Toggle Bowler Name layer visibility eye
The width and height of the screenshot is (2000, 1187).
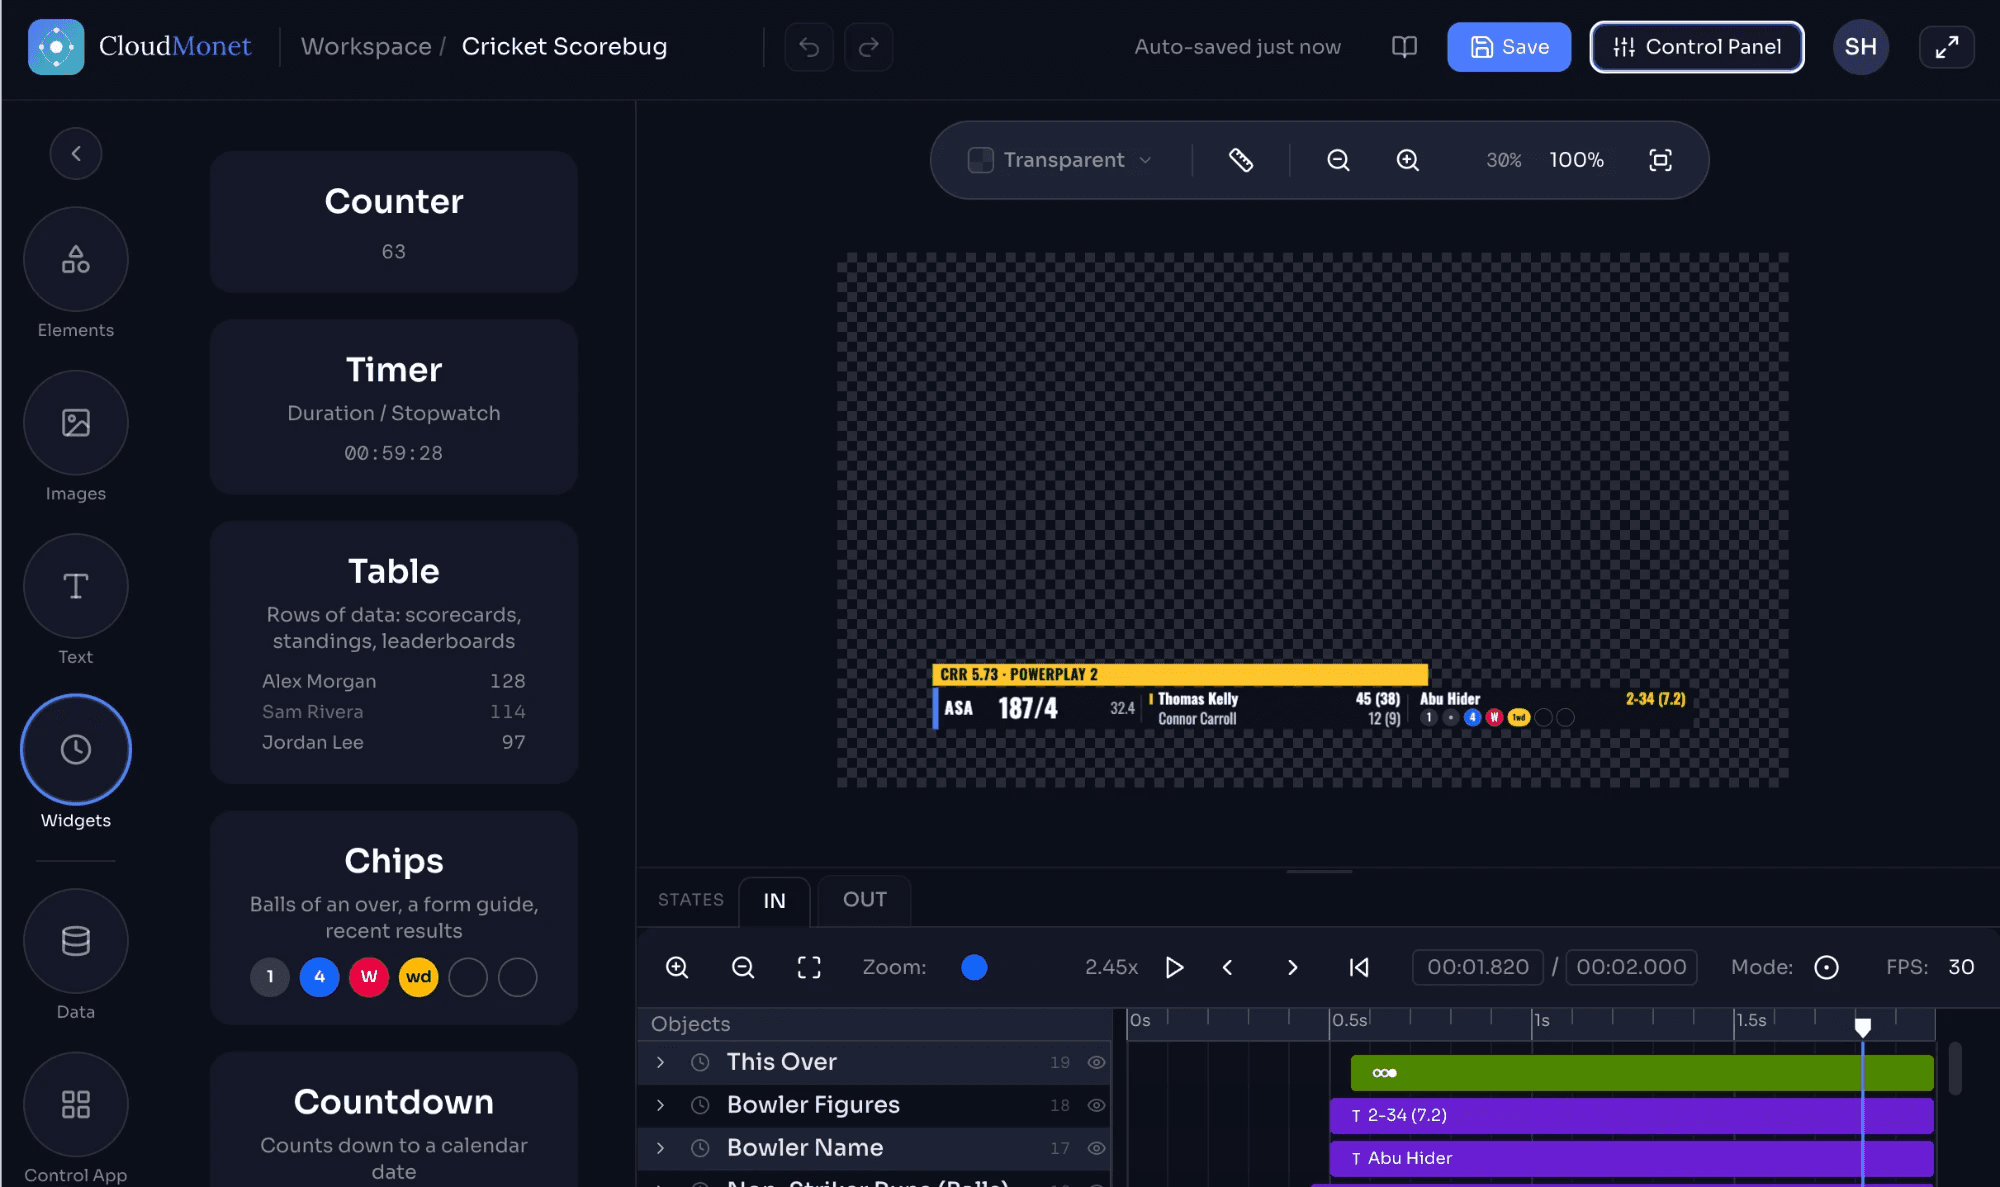coord(1096,1148)
